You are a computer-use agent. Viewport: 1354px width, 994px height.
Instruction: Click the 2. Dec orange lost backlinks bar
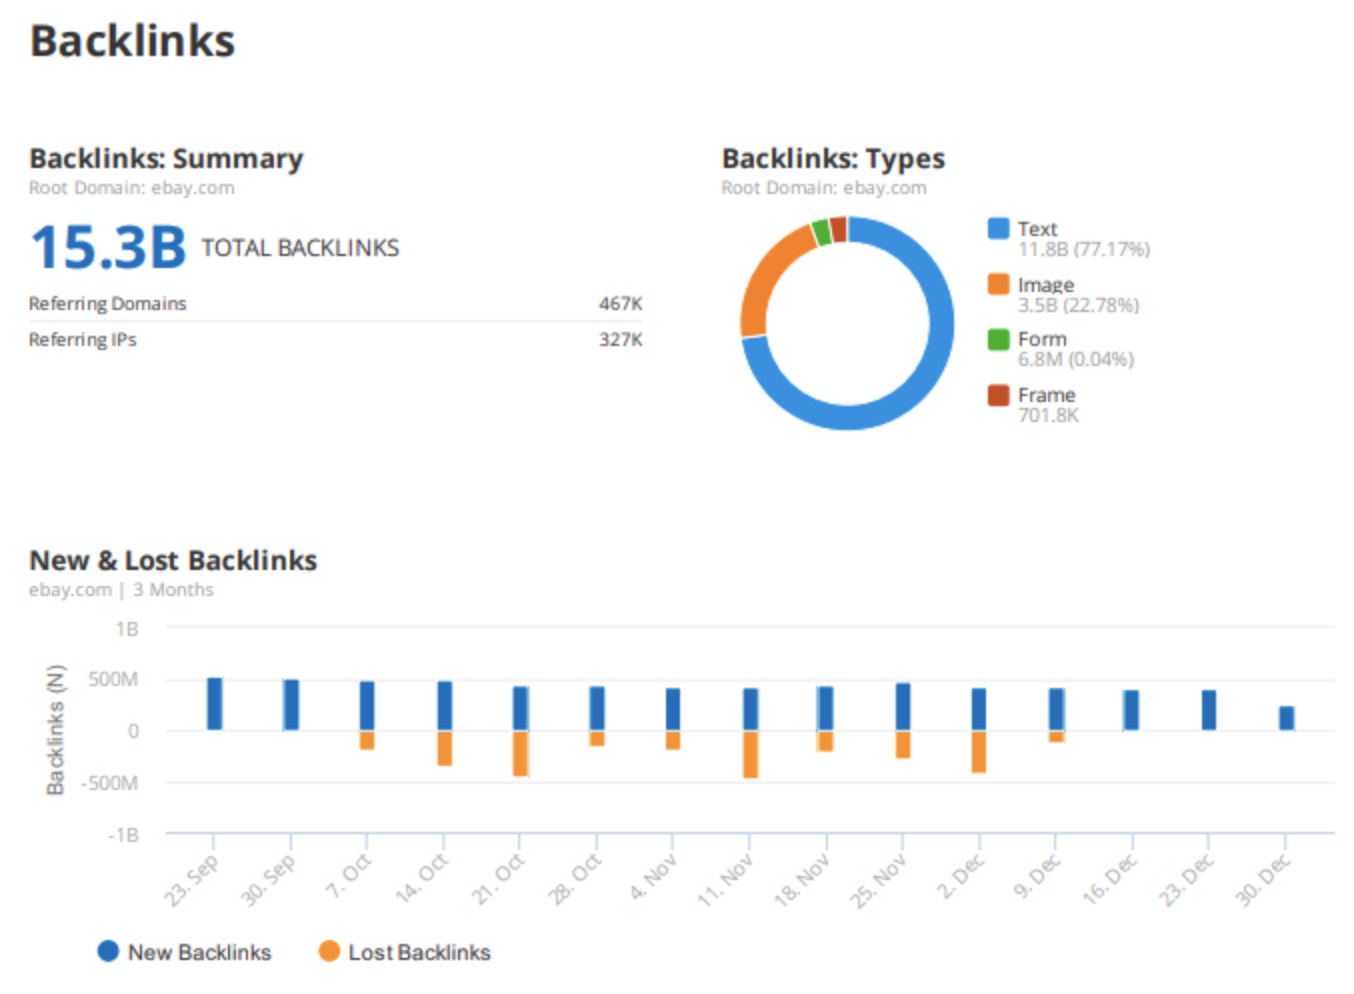(x=979, y=752)
